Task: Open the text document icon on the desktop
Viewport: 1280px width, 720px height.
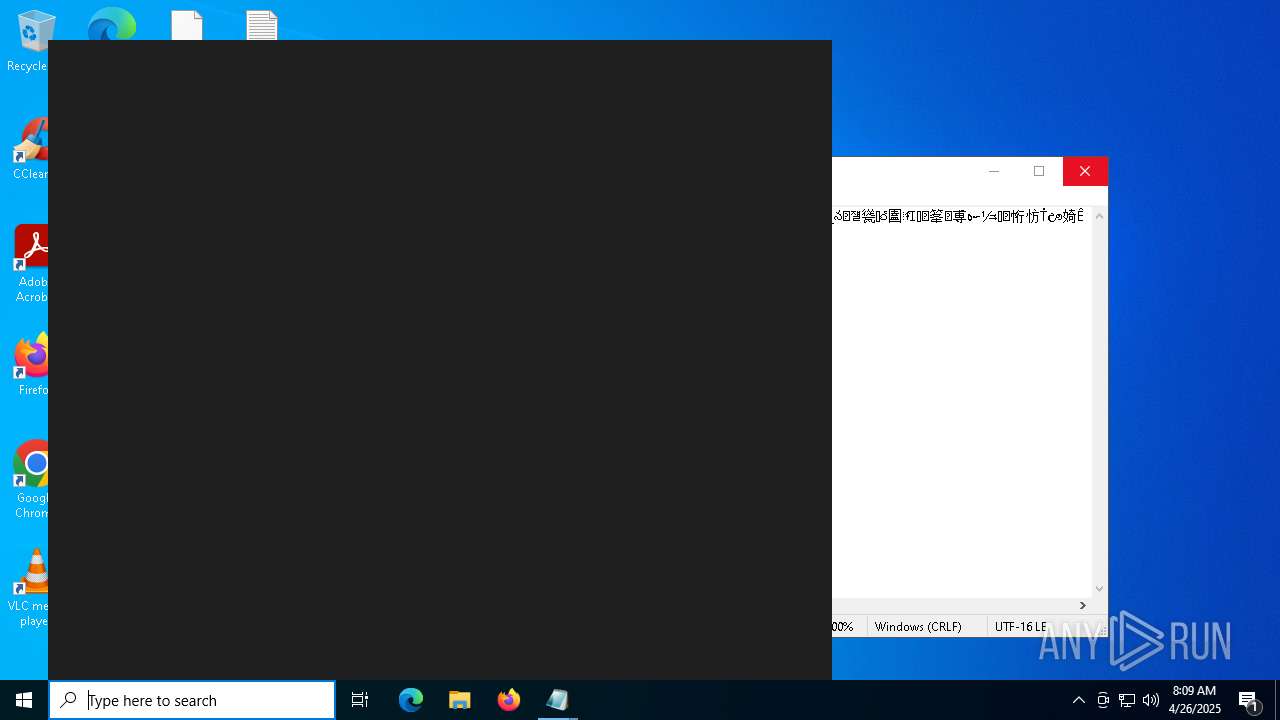Action: click(x=262, y=25)
